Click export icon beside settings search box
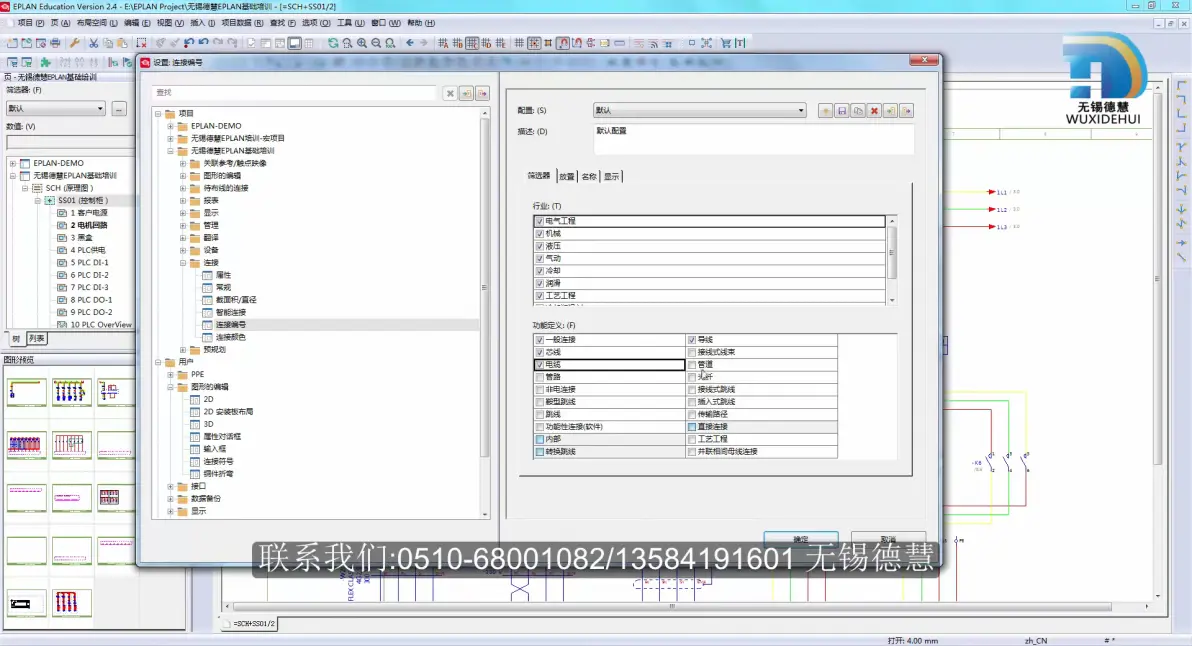Screen dimensions: 1192x646 point(482,93)
